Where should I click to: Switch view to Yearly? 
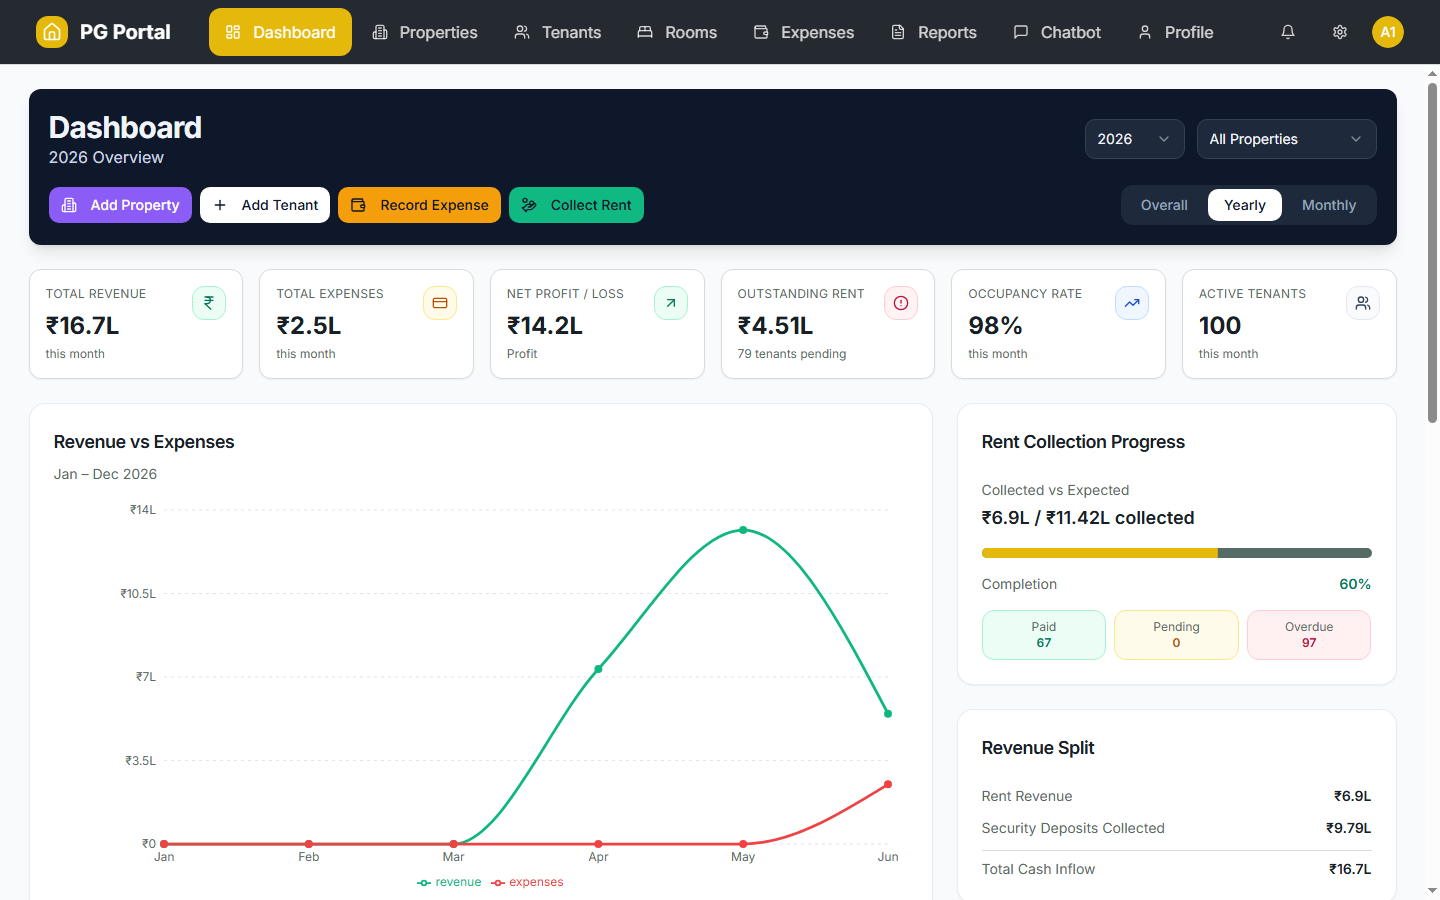click(x=1244, y=205)
